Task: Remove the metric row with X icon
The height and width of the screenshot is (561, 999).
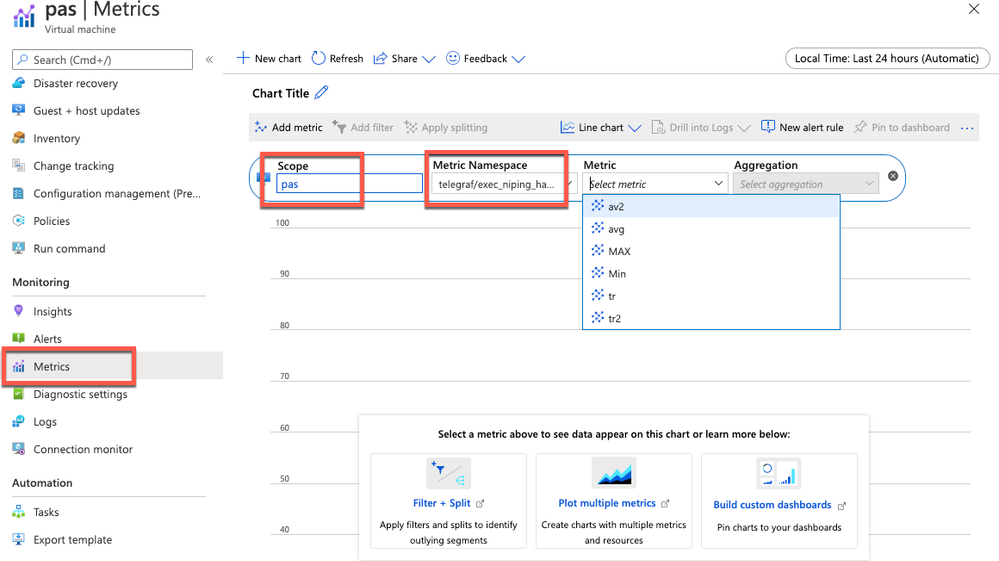Action: tap(893, 176)
